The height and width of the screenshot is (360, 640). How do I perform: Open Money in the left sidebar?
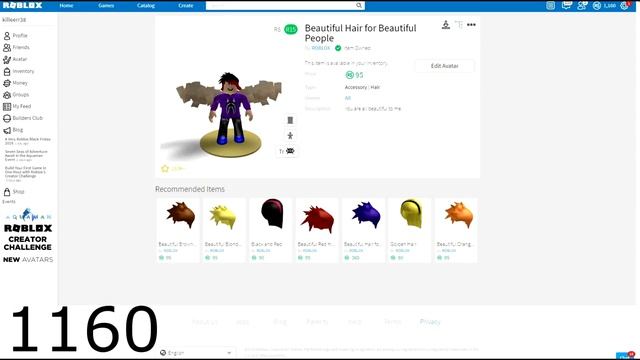16,83
